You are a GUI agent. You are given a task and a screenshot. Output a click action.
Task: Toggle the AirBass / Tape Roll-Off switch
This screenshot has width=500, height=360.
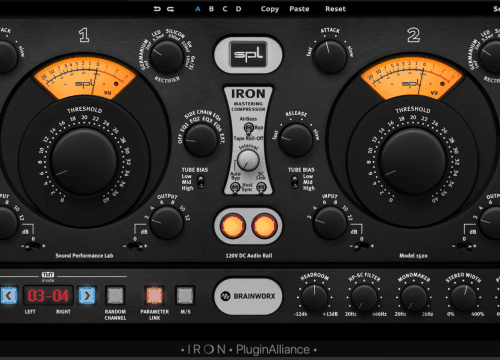coord(248,129)
